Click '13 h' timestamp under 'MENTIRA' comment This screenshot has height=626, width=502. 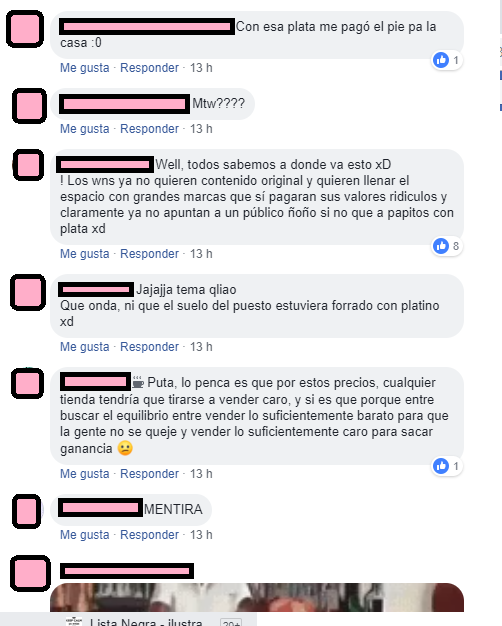(x=201, y=535)
